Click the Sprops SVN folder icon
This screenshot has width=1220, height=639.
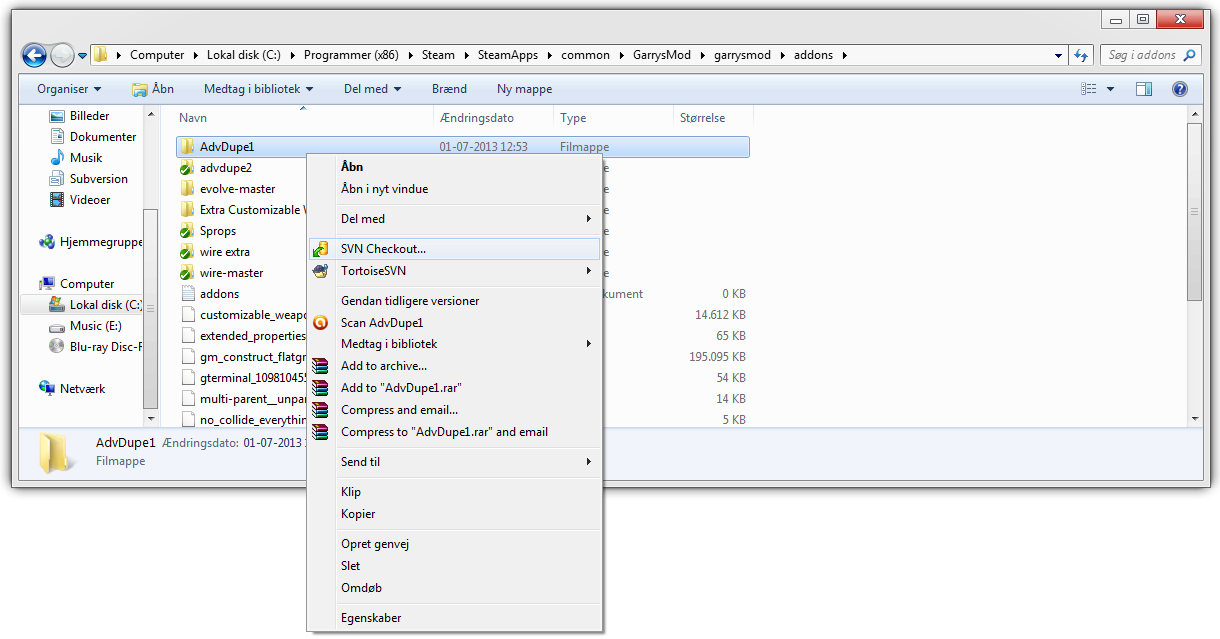pos(187,231)
